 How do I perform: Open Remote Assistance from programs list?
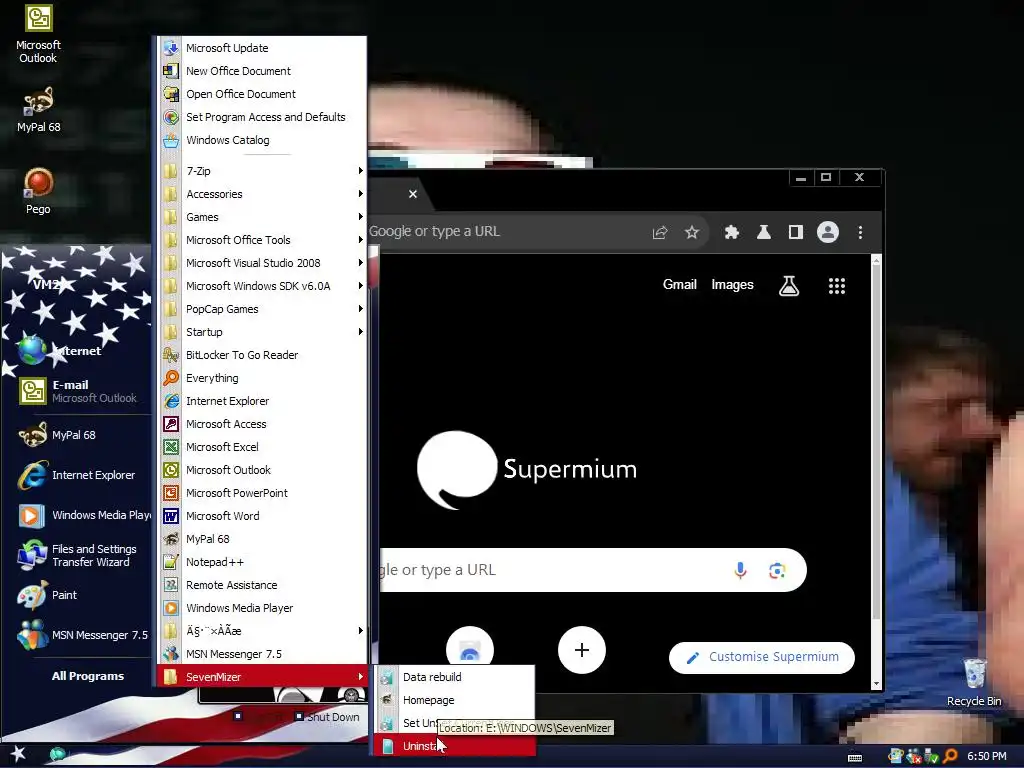click(262, 584)
